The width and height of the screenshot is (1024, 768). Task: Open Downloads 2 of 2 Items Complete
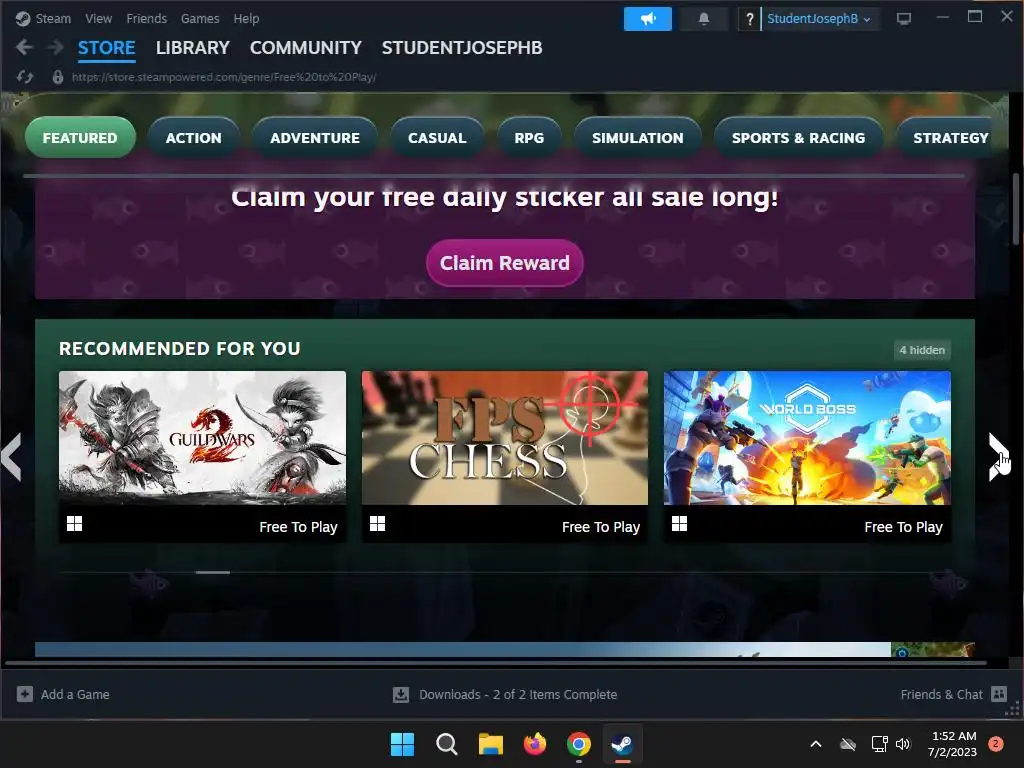(x=518, y=694)
